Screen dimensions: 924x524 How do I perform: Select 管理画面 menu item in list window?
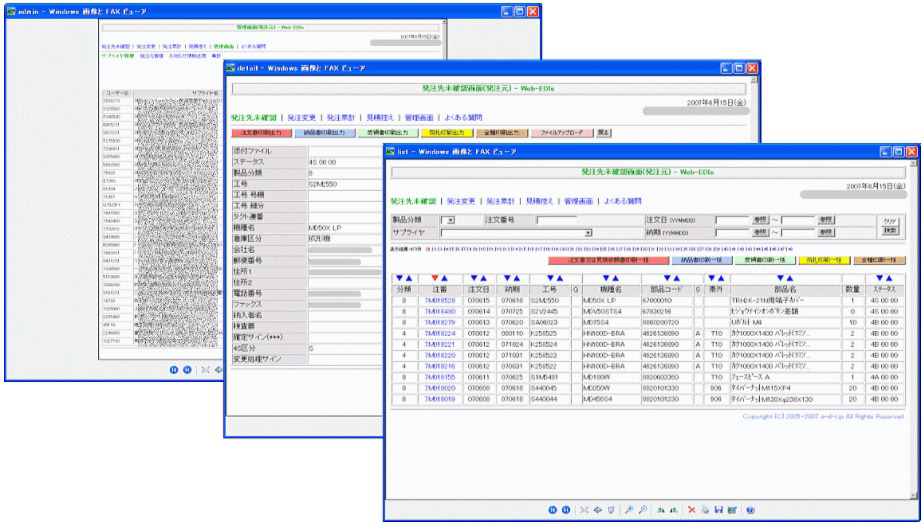pos(580,200)
